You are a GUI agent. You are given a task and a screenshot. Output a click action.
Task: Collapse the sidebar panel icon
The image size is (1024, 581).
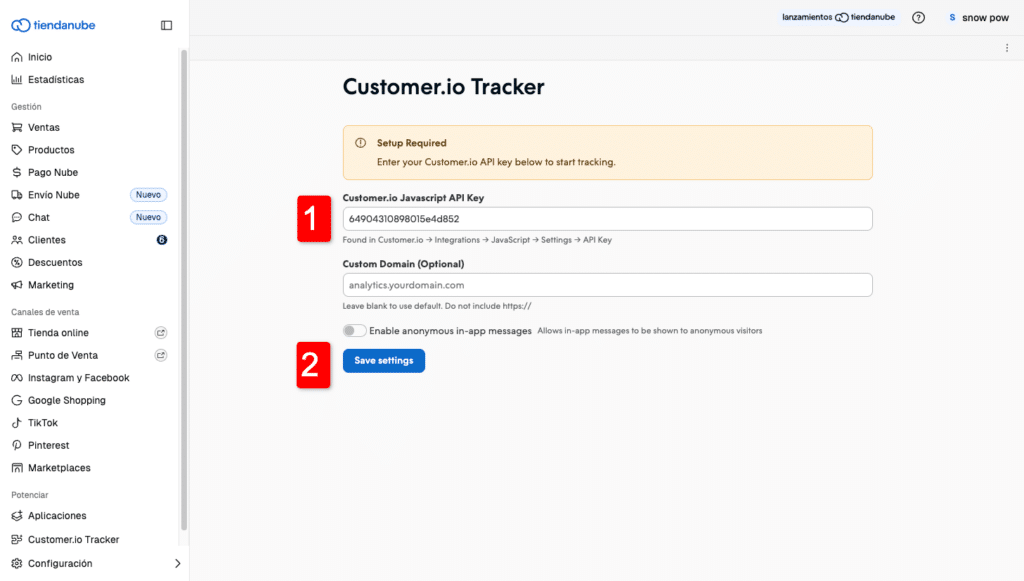click(x=167, y=25)
